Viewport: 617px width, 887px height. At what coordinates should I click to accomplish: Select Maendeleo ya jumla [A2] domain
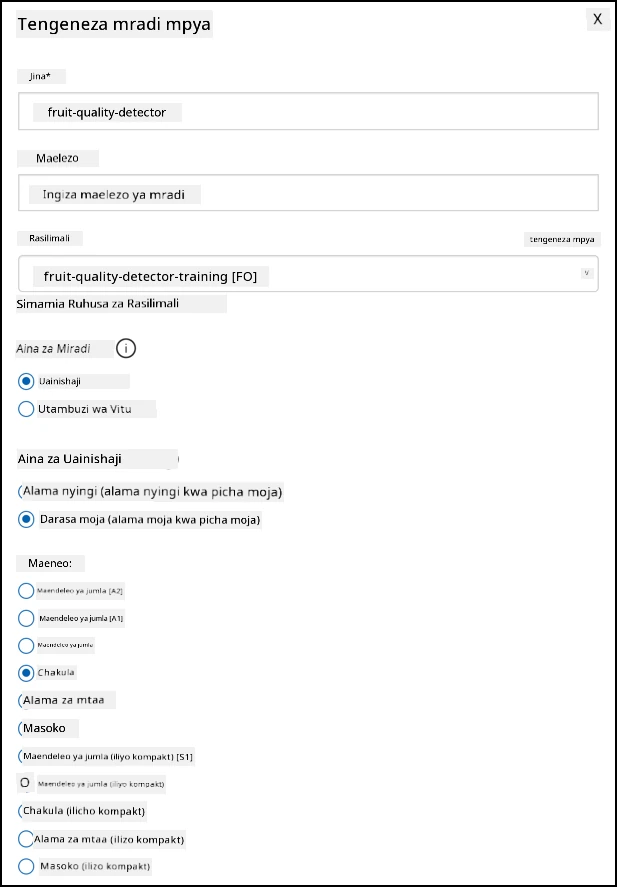click(26, 591)
